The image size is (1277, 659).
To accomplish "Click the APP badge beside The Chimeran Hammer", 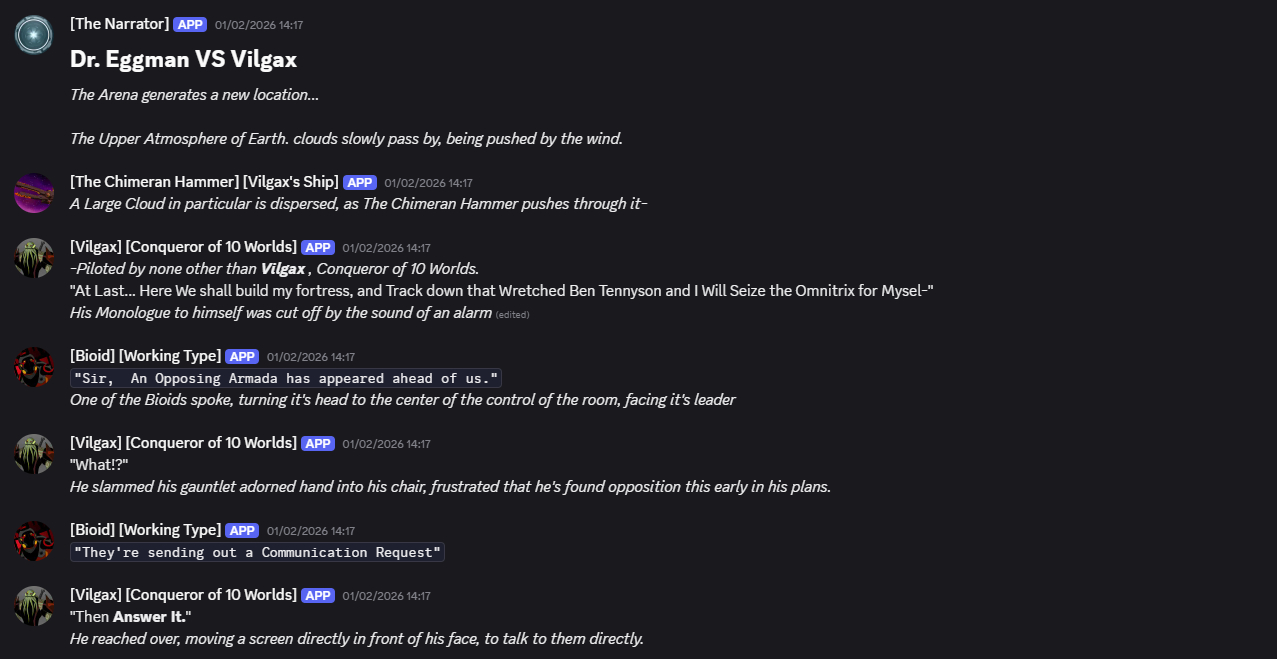I will 360,183.
